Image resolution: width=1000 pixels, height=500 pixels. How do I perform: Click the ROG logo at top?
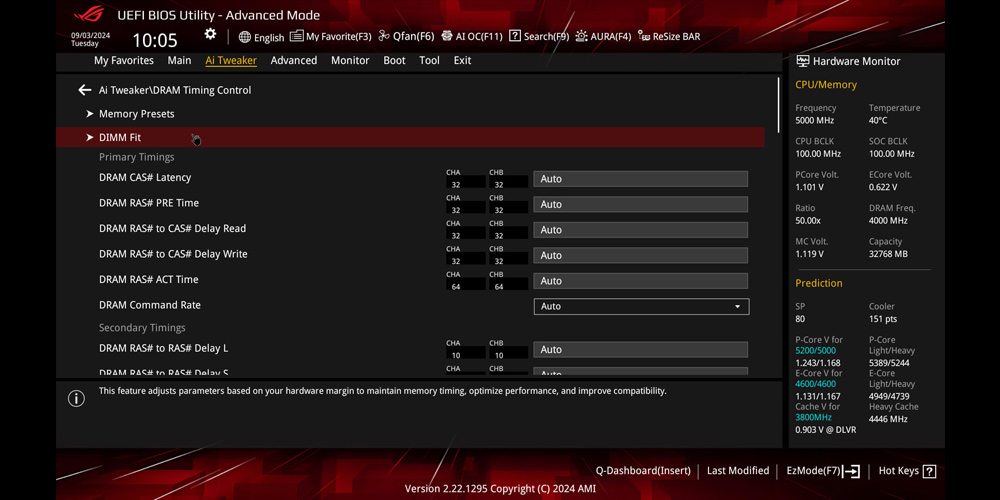pyautogui.click(x=89, y=14)
